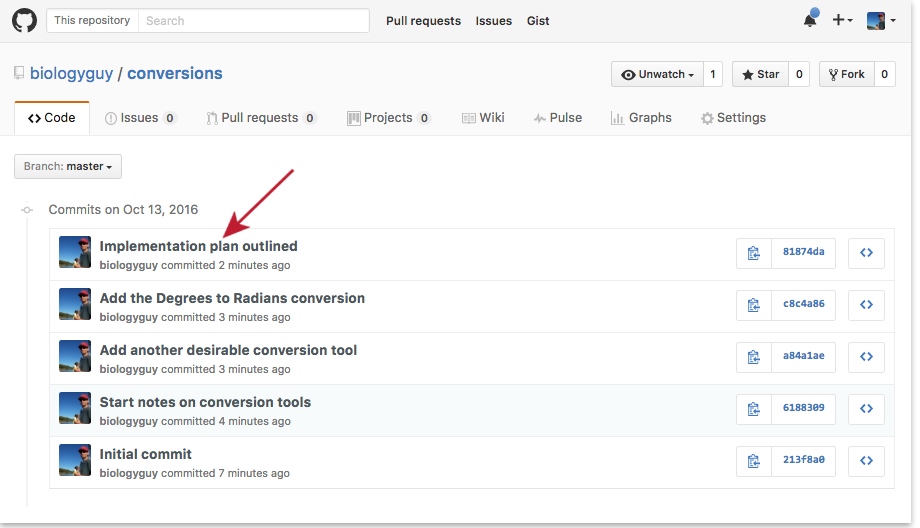View the watchers count 1

tap(713, 75)
